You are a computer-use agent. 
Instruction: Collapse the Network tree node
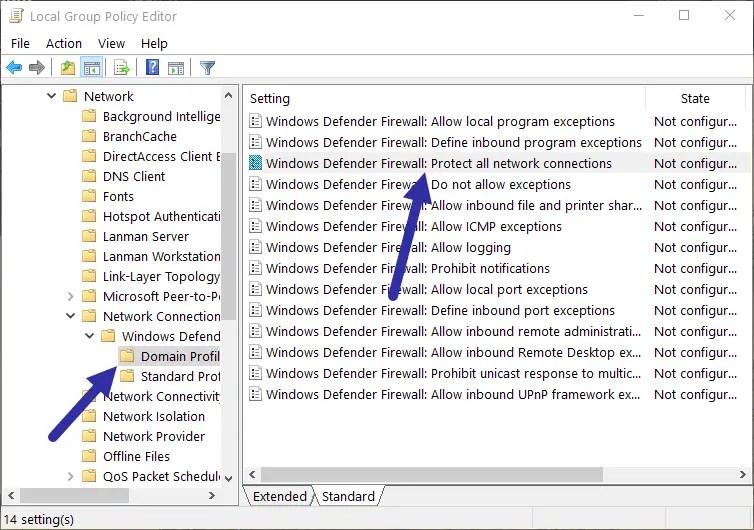(x=51, y=96)
